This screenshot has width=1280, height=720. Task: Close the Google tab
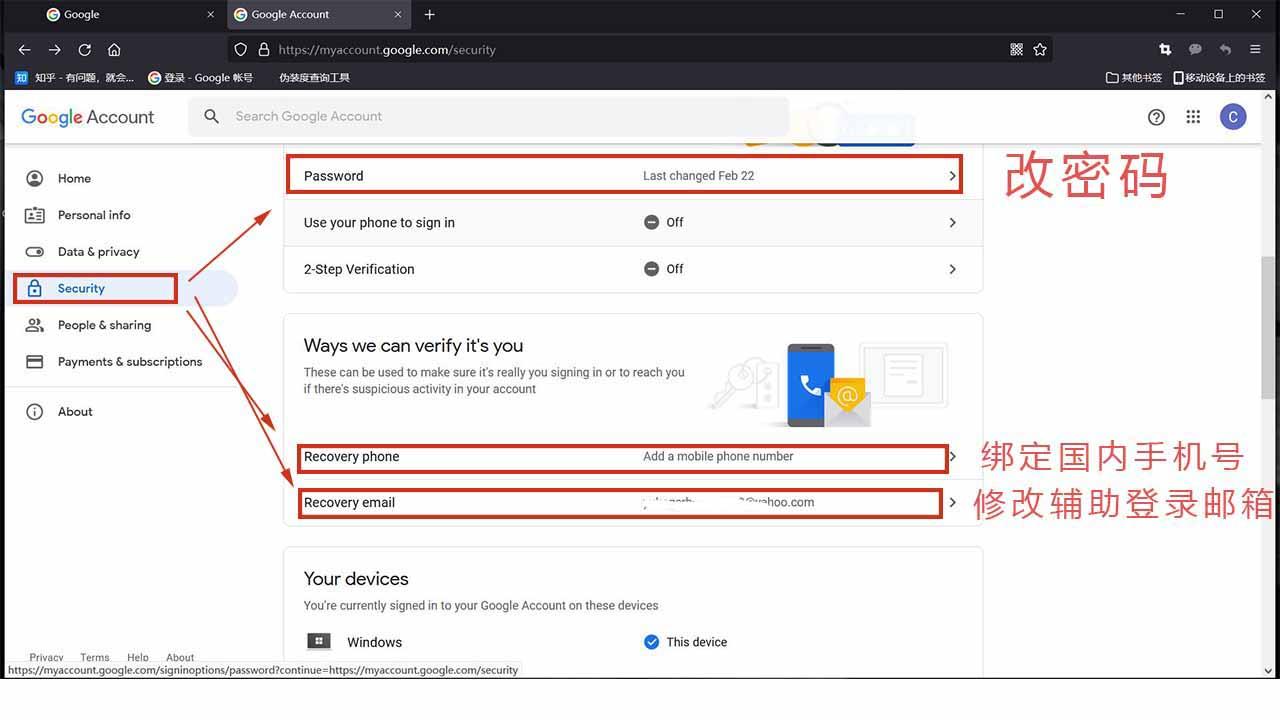210,14
